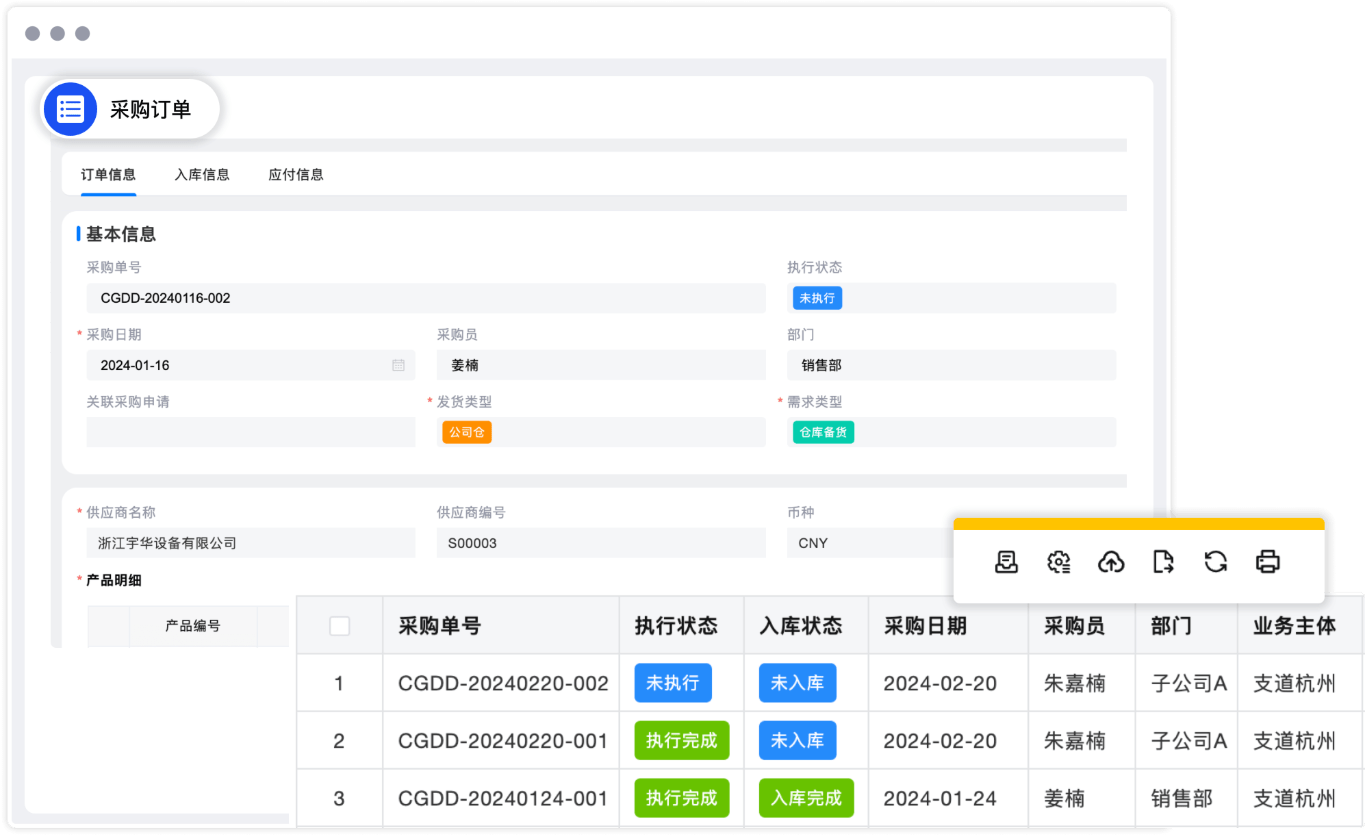Open the settings gear icon on the toolbar
Image resolution: width=1365 pixels, height=835 pixels.
point(1059,562)
